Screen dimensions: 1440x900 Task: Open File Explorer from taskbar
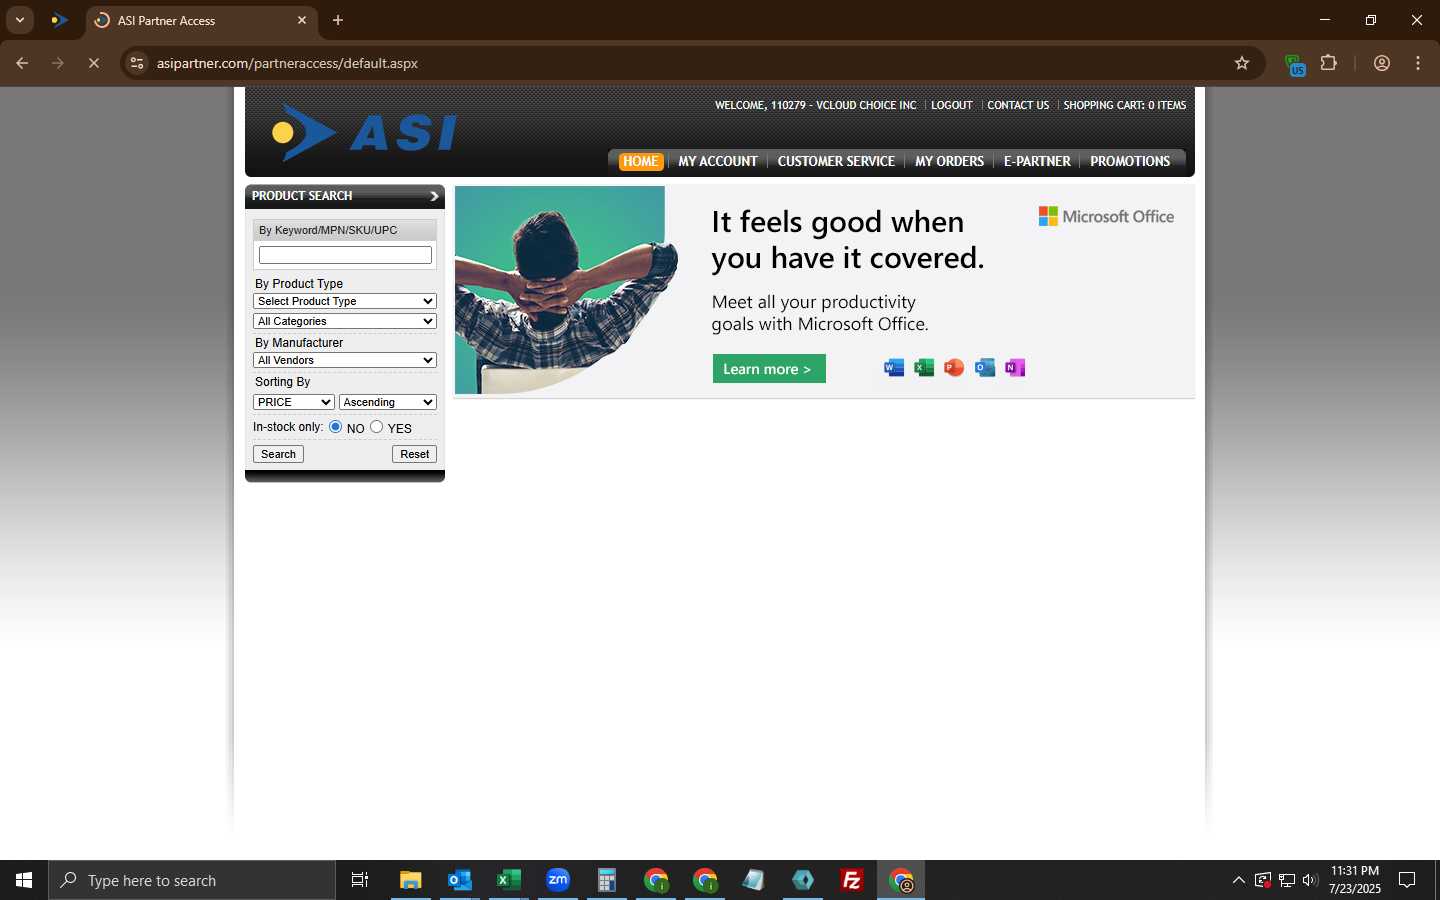tap(410, 880)
